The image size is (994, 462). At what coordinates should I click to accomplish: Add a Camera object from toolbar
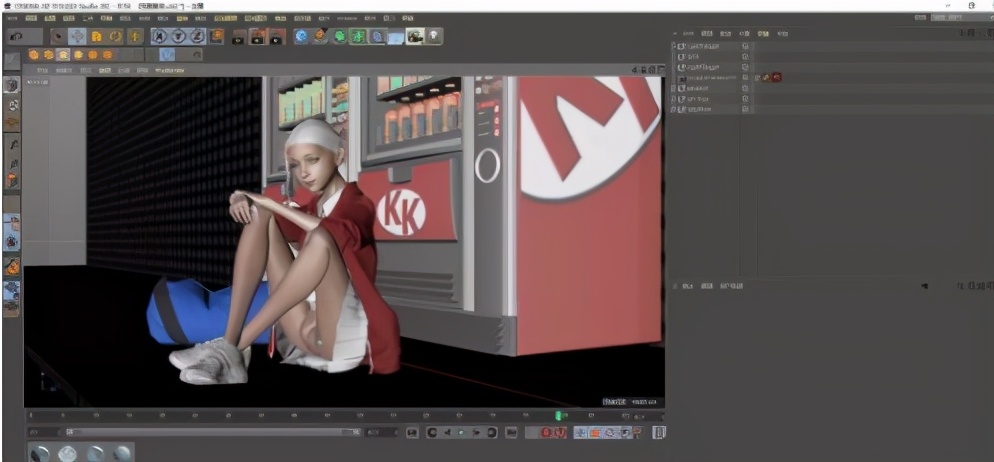pos(414,37)
